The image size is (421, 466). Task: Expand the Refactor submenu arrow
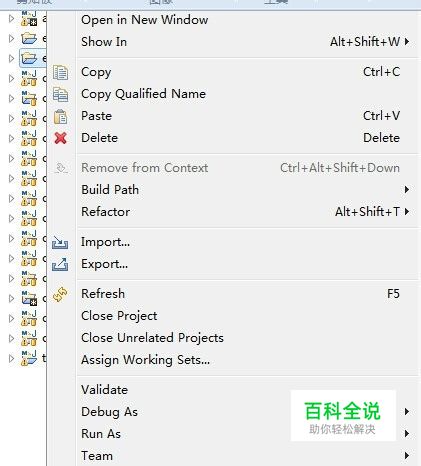click(407, 212)
